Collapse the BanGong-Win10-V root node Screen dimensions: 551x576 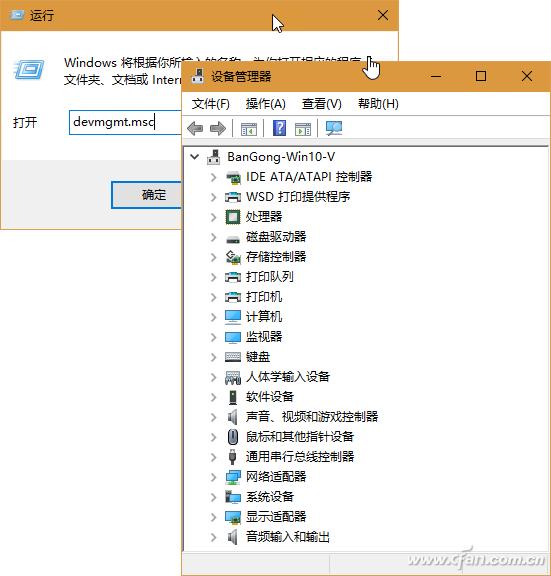(x=195, y=157)
